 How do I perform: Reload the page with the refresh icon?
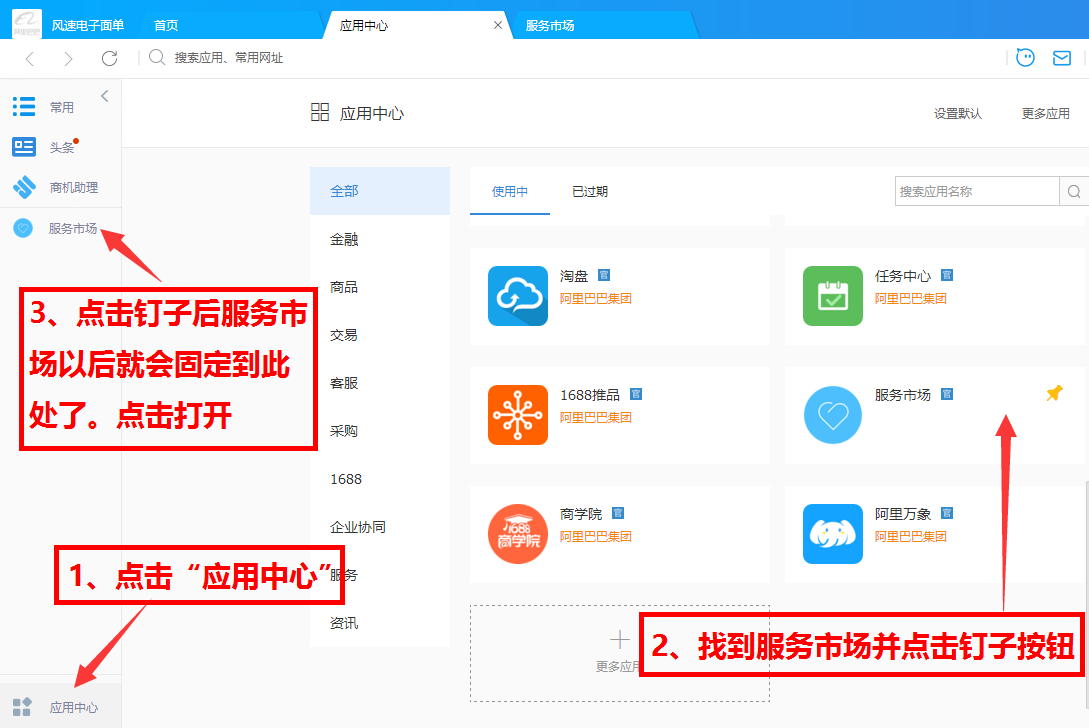109,58
